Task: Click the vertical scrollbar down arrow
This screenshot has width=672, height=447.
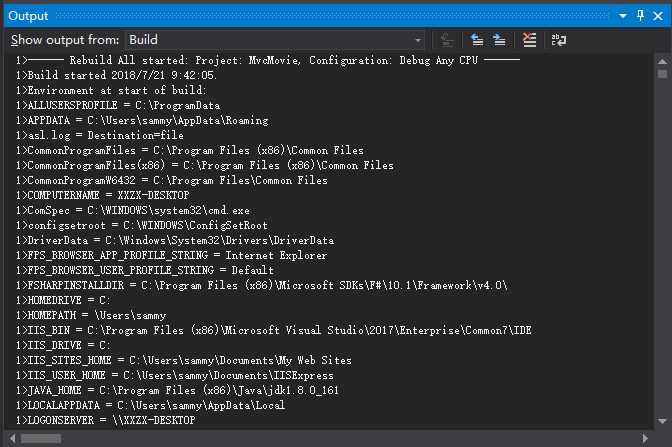Action: (662, 421)
